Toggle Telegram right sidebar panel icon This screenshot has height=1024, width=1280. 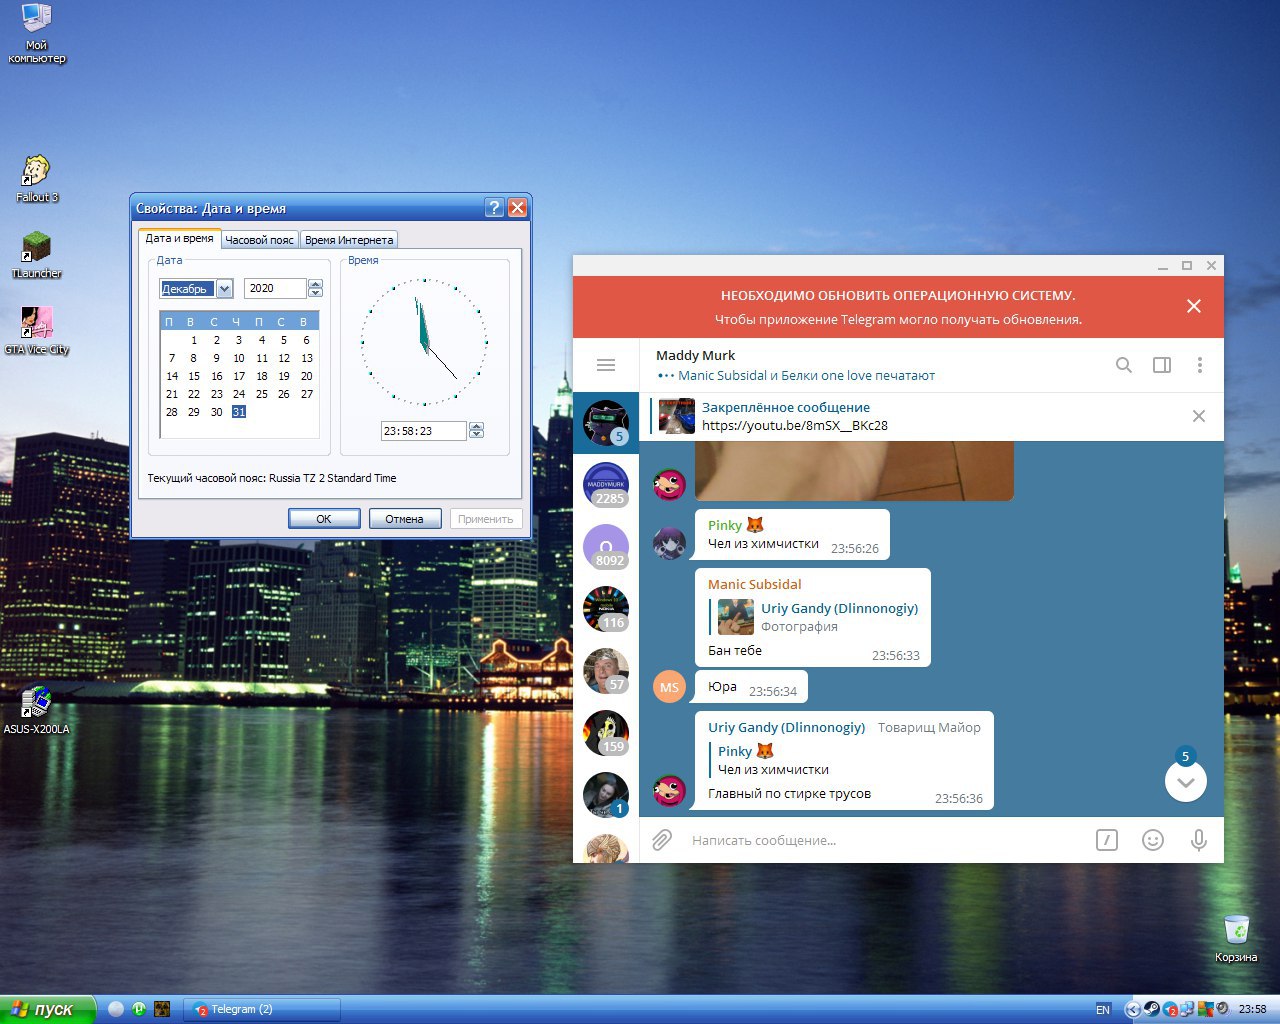coord(1162,365)
